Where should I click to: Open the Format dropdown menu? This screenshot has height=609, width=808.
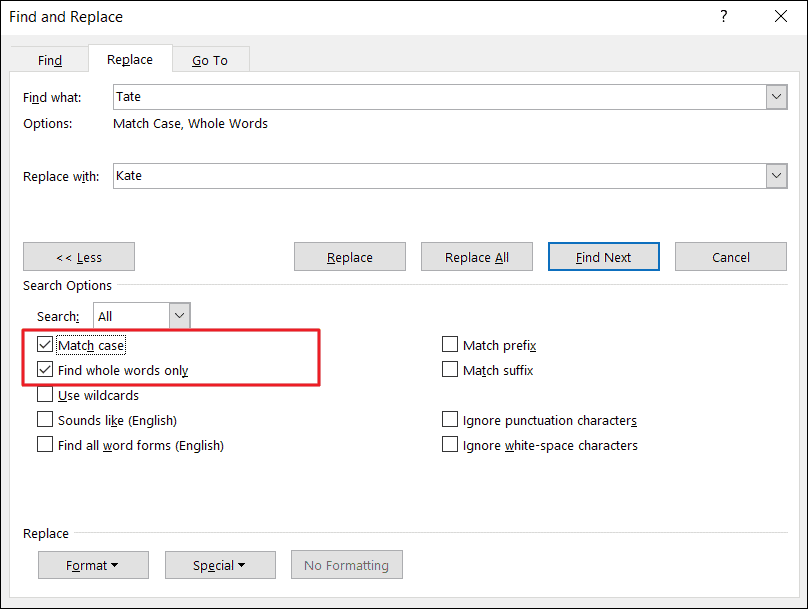[93, 564]
